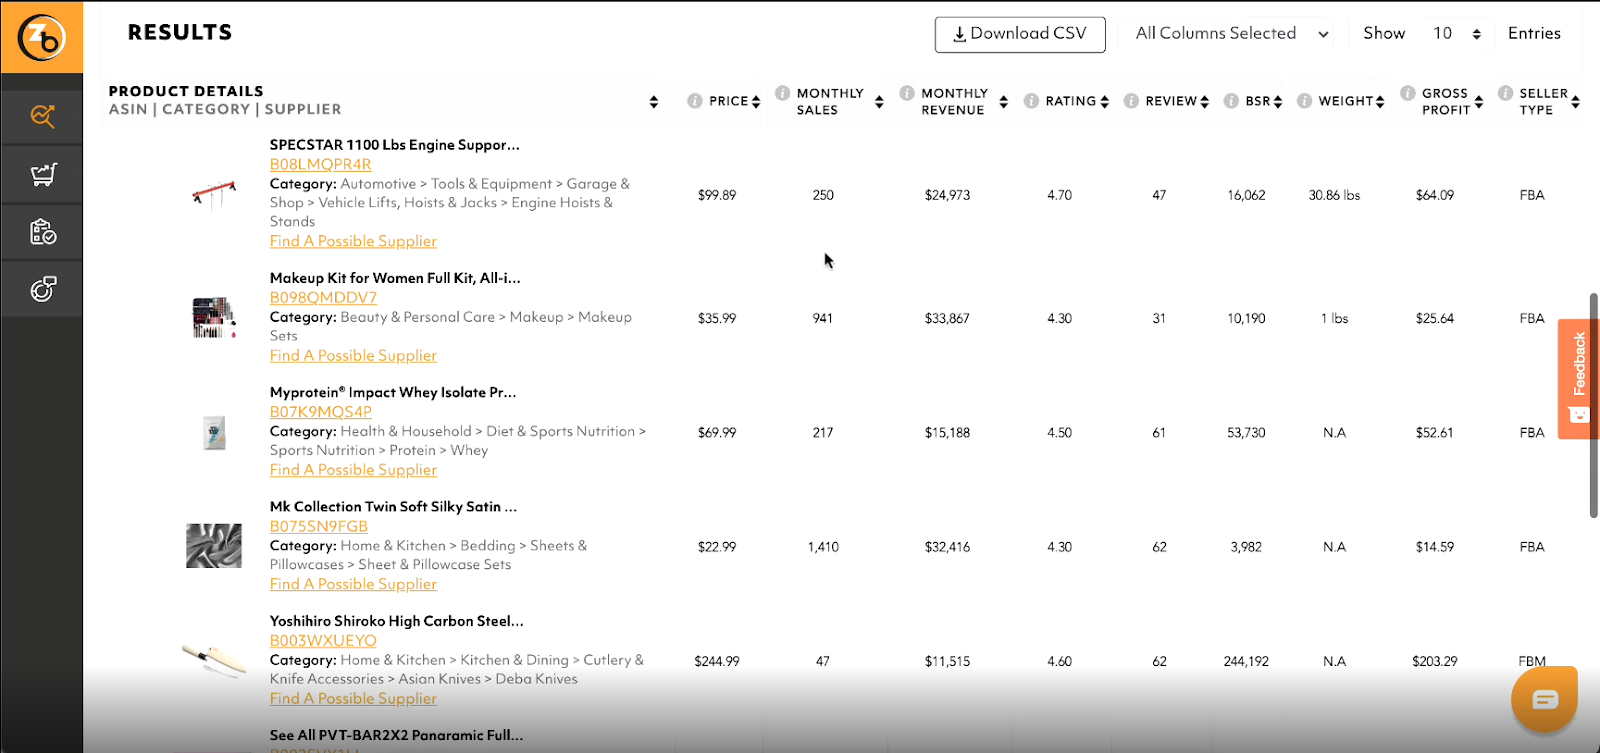
Task: Click the ZonBase logo icon
Action: point(41,38)
